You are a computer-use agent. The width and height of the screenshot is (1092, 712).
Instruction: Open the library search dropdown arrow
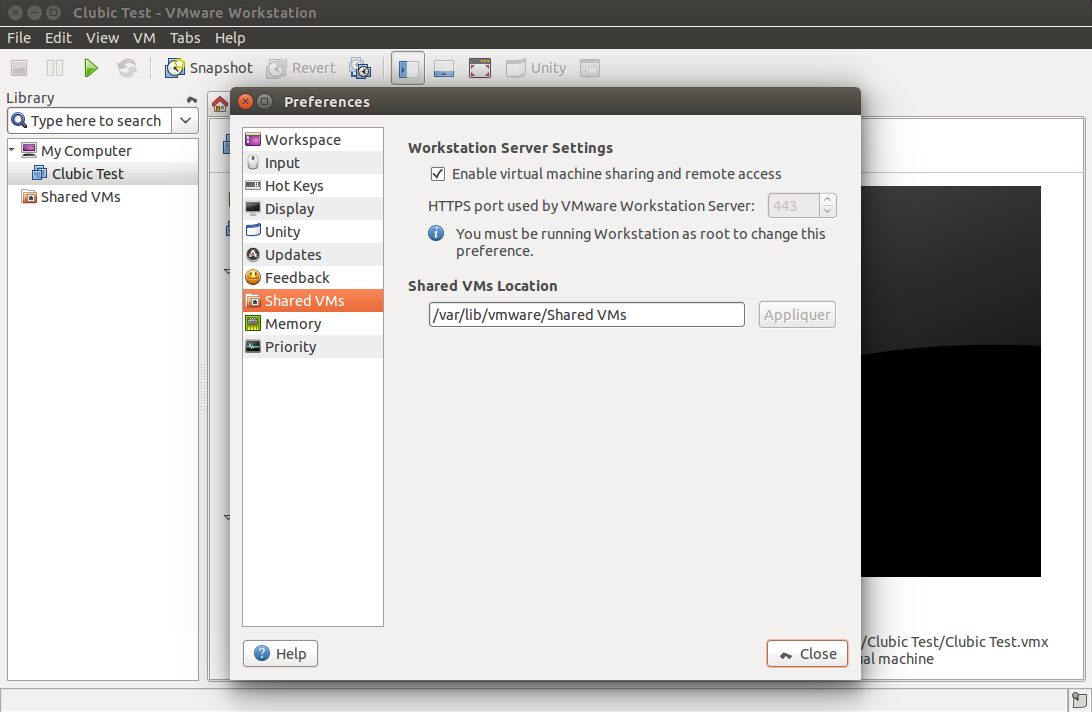click(185, 120)
